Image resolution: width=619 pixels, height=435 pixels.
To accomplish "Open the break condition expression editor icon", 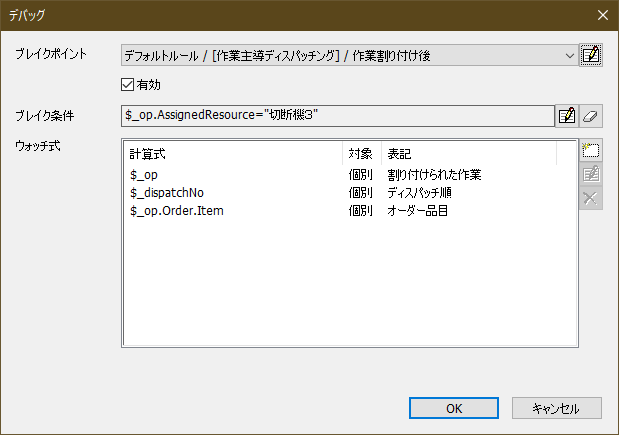I will tap(567, 116).
